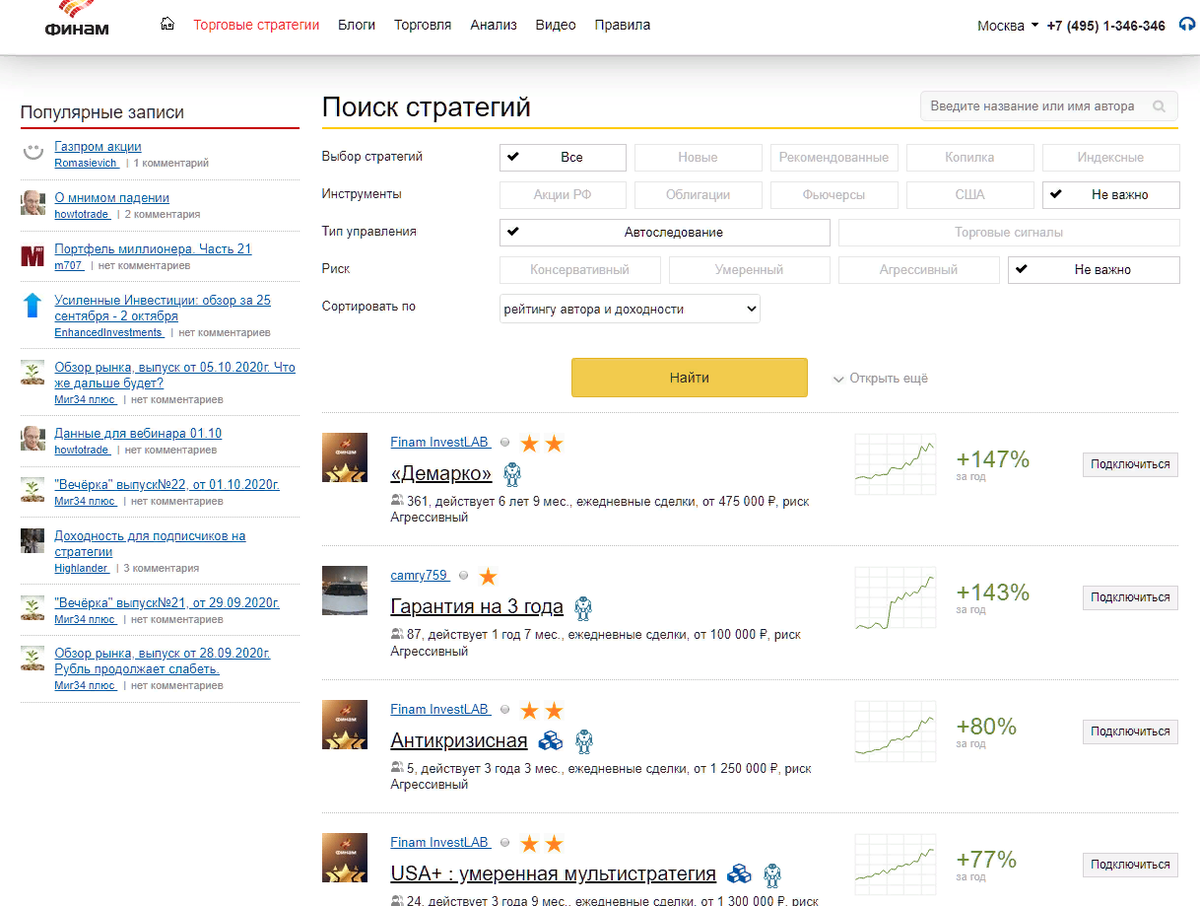This screenshot has height=906, width=1200.
Task: Click the robot icon next to Гарантия на 3 года
Action: click(582, 608)
